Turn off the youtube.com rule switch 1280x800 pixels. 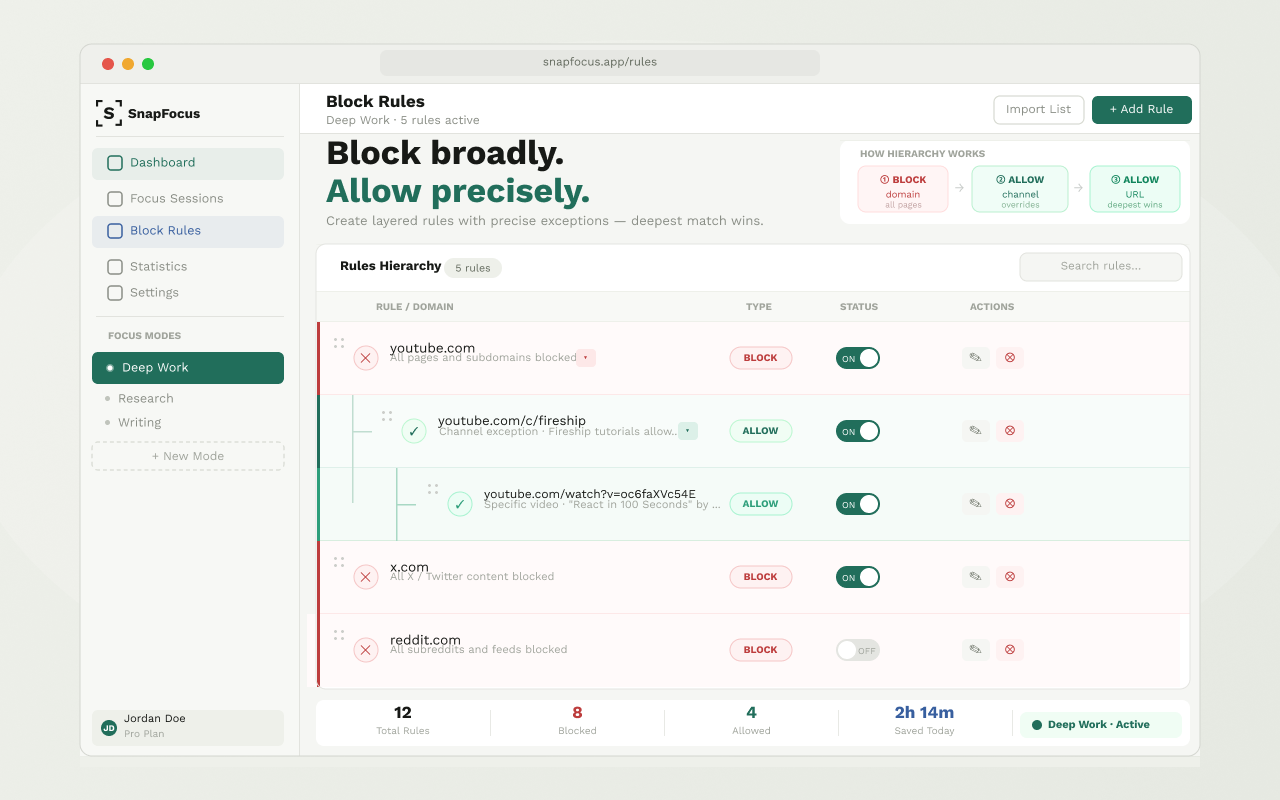click(858, 358)
